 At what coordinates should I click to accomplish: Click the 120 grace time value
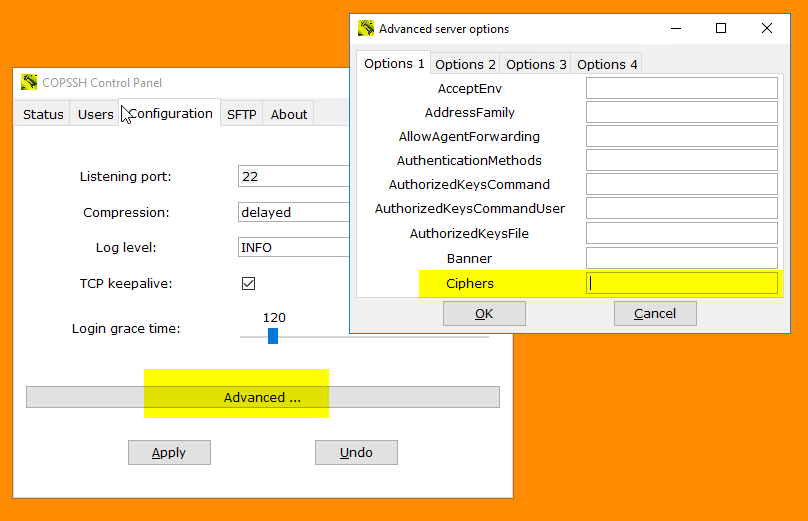pyautogui.click(x=274, y=317)
